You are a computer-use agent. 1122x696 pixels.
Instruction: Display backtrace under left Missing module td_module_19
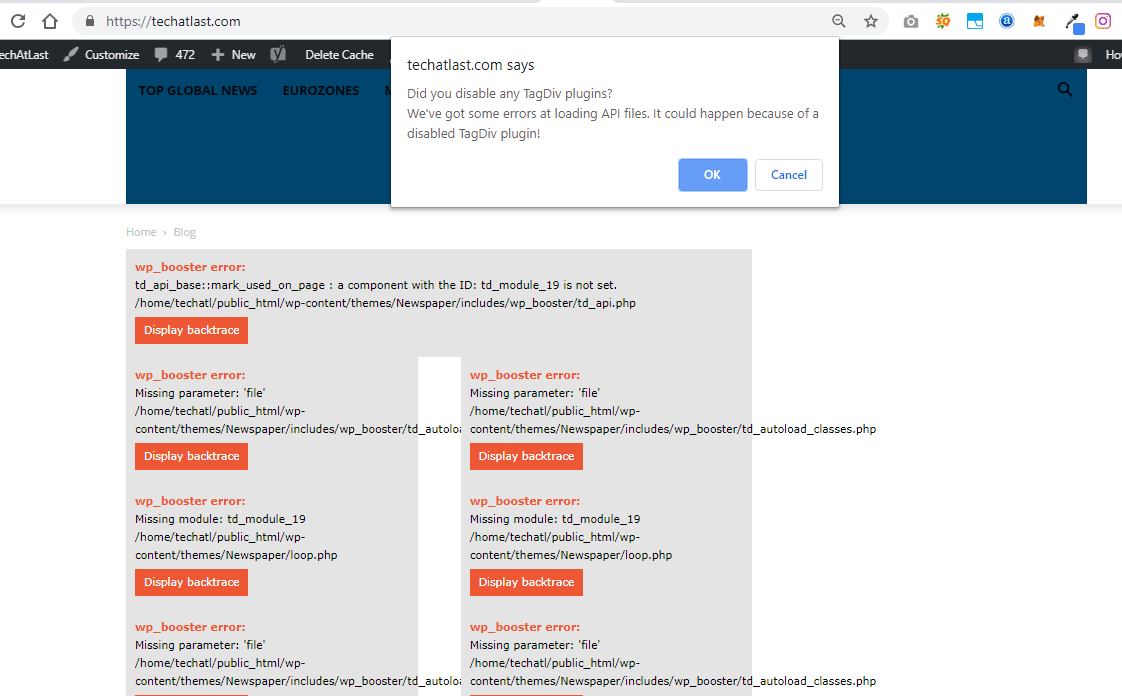191,582
